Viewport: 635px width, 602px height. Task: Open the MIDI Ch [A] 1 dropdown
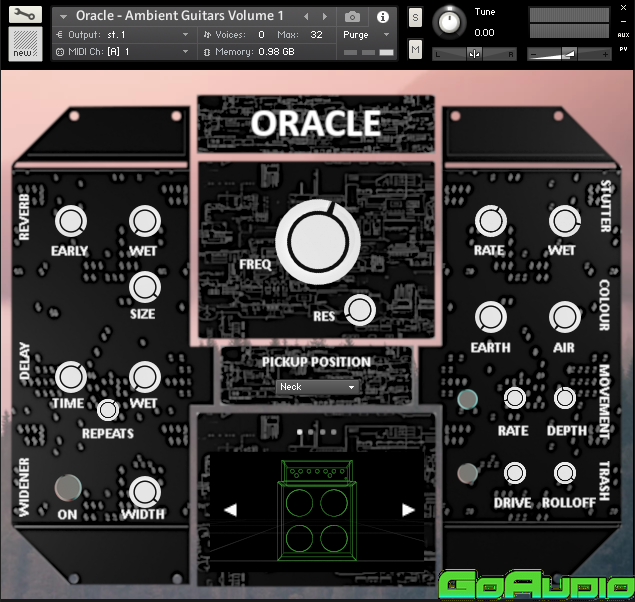click(x=125, y=52)
